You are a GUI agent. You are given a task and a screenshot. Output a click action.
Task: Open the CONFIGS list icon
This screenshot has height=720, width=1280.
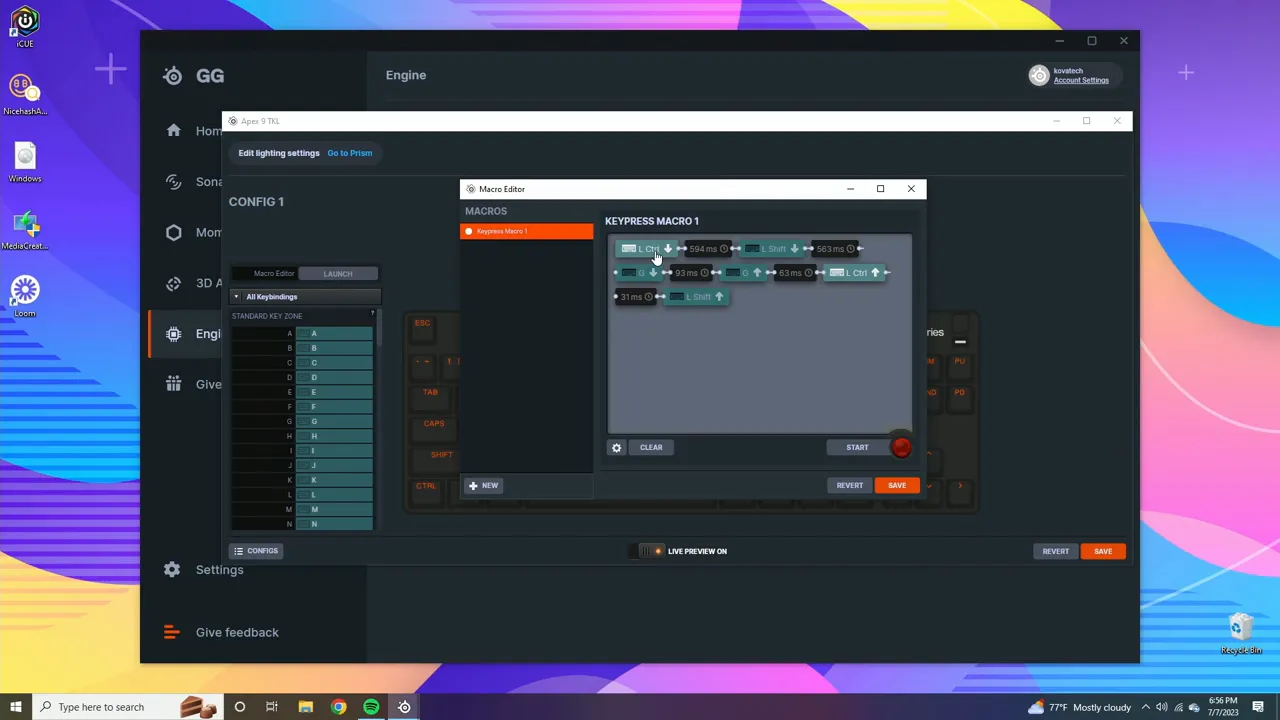click(x=240, y=551)
